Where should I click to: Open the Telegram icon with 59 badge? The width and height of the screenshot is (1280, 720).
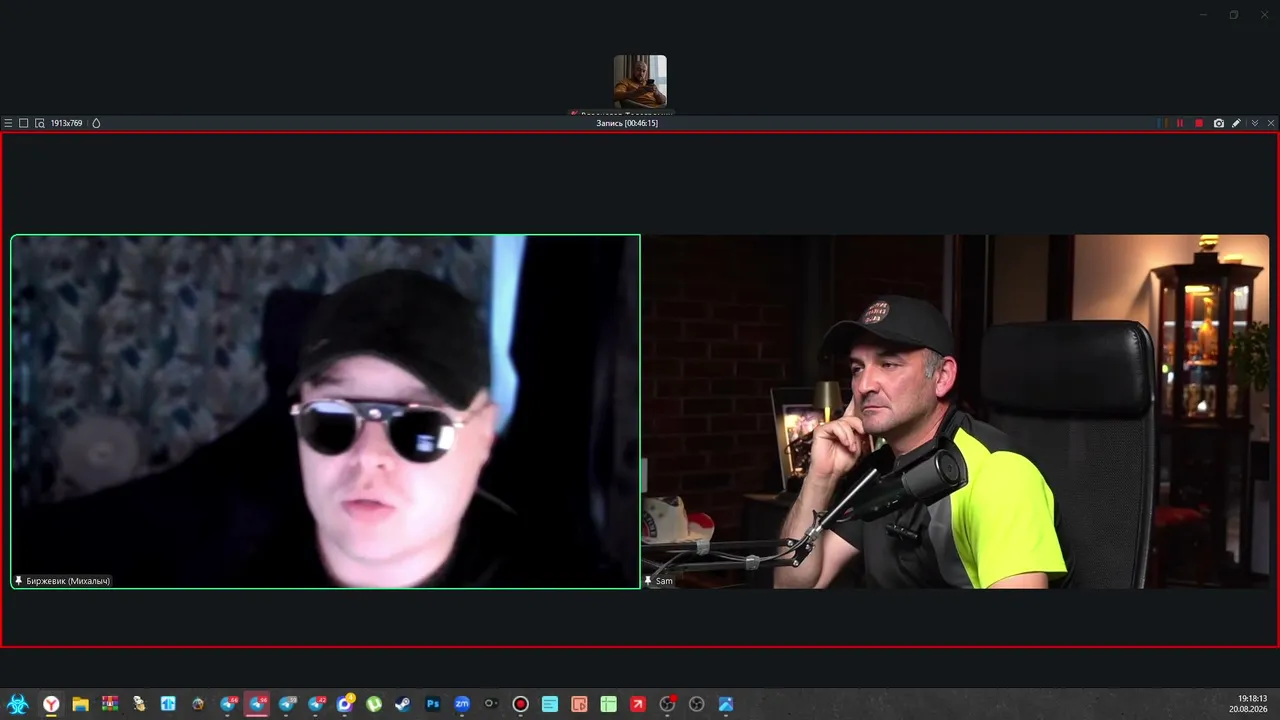[x=287, y=704]
